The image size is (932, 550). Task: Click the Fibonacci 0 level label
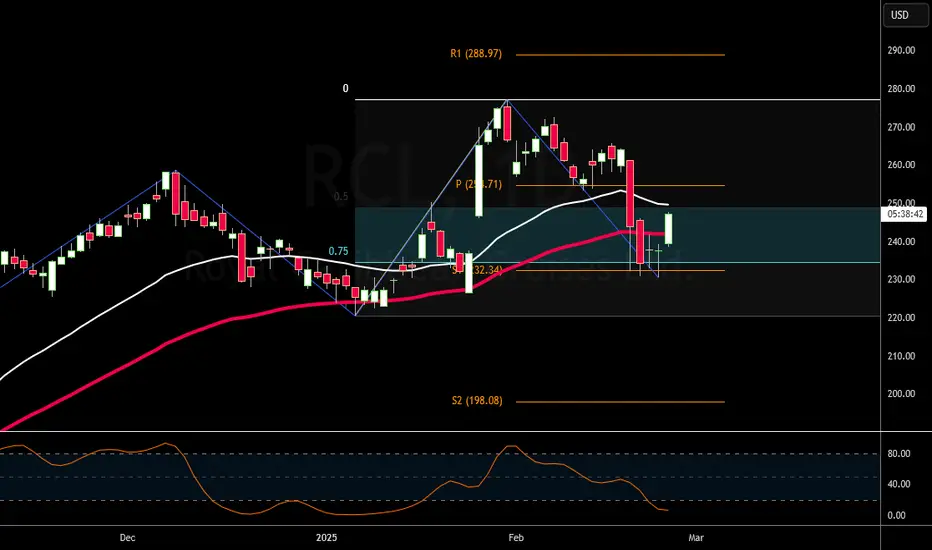[x=345, y=89]
